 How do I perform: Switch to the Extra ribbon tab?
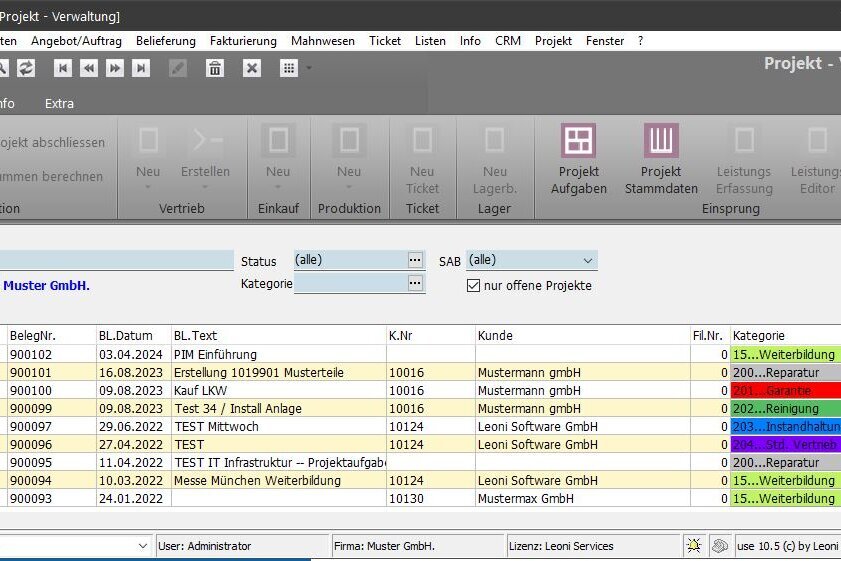coord(59,103)
